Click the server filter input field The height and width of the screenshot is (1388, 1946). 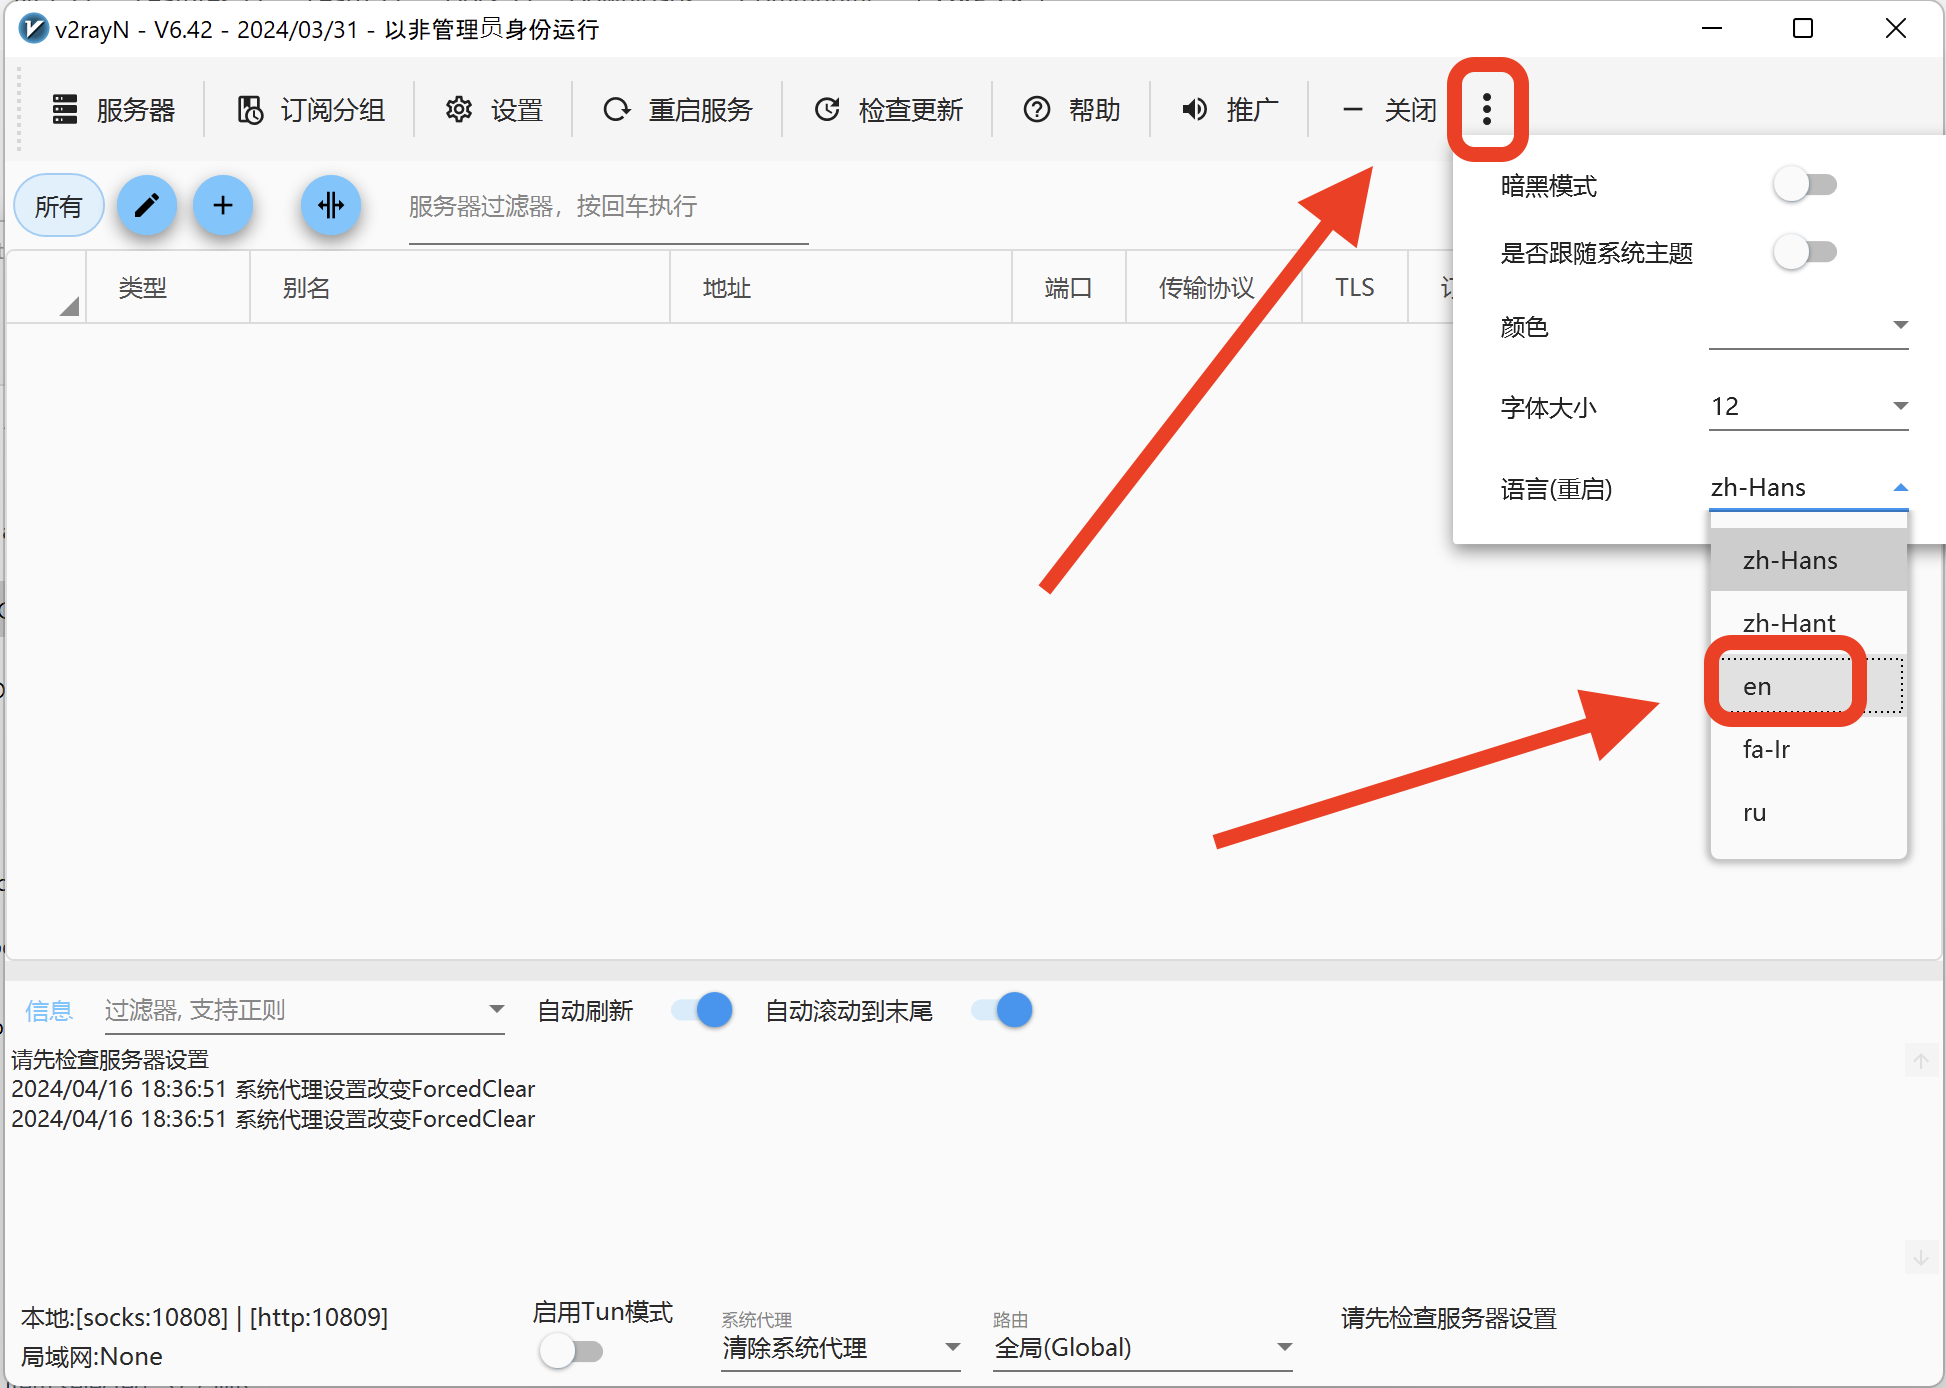tap(607, 207)
